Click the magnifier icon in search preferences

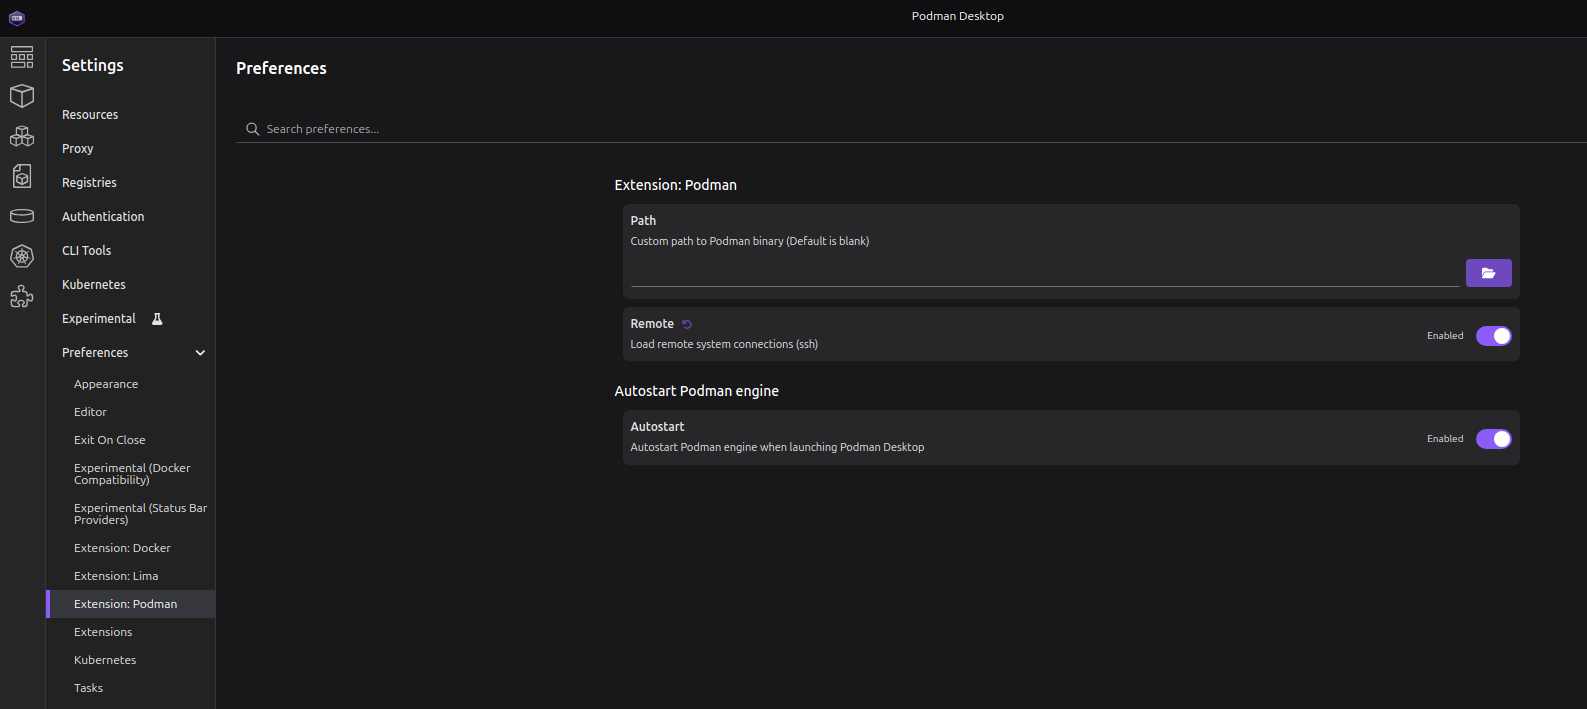(x=253, y=129)
